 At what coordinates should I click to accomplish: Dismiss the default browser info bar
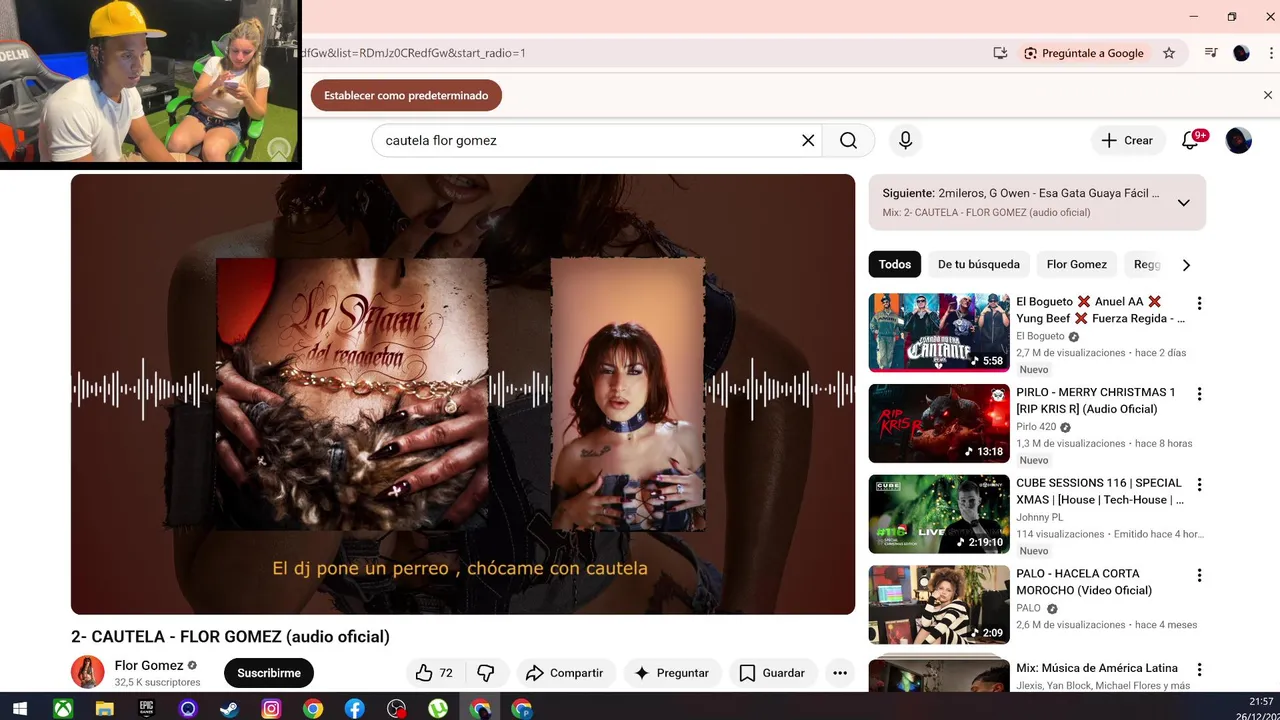1268,95
